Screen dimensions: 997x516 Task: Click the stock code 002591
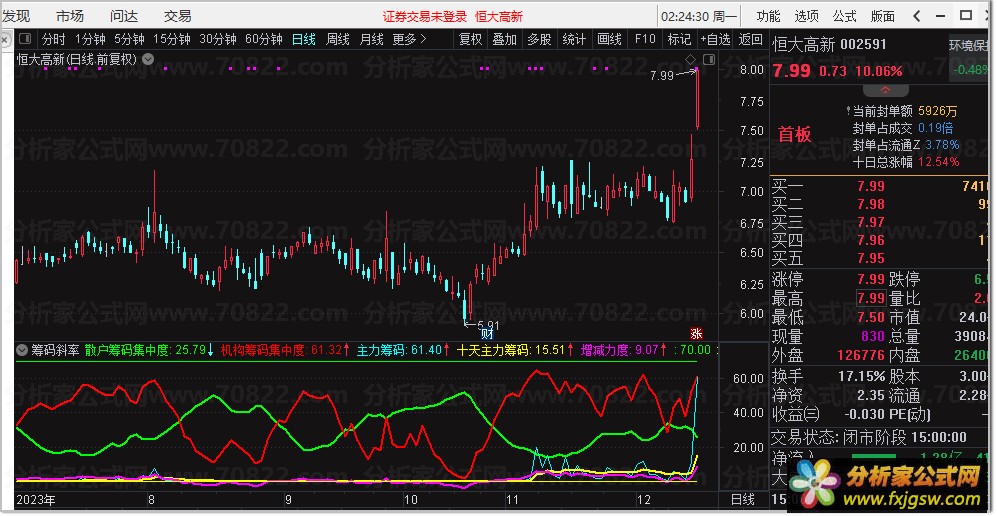point(863,44)
